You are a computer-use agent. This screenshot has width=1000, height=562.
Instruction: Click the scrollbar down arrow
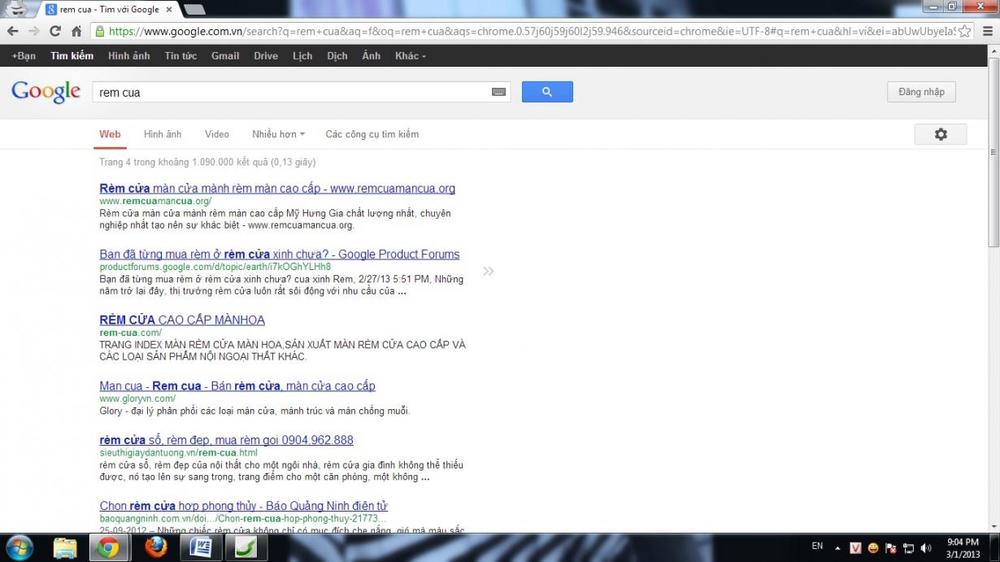[994, 528]
